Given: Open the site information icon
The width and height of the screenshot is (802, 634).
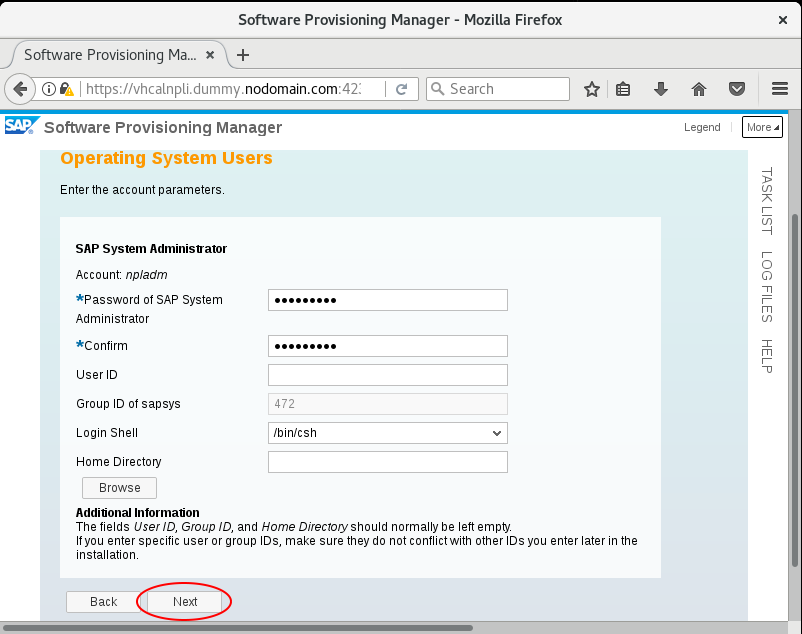Looking at the screenshot, I should click(49, 89).
